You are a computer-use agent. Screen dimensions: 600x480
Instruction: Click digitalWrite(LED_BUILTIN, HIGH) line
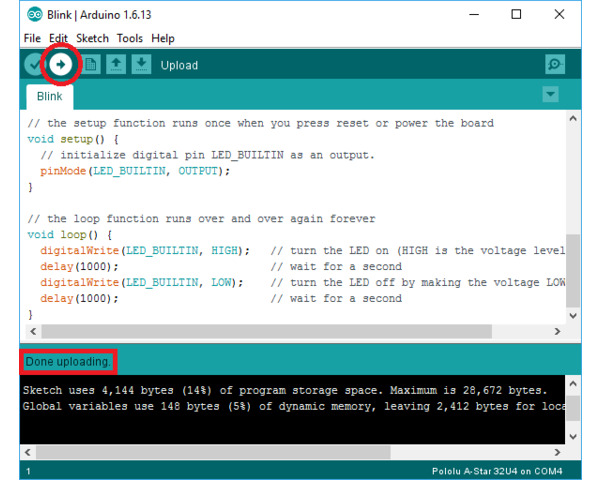click(145, 250)
